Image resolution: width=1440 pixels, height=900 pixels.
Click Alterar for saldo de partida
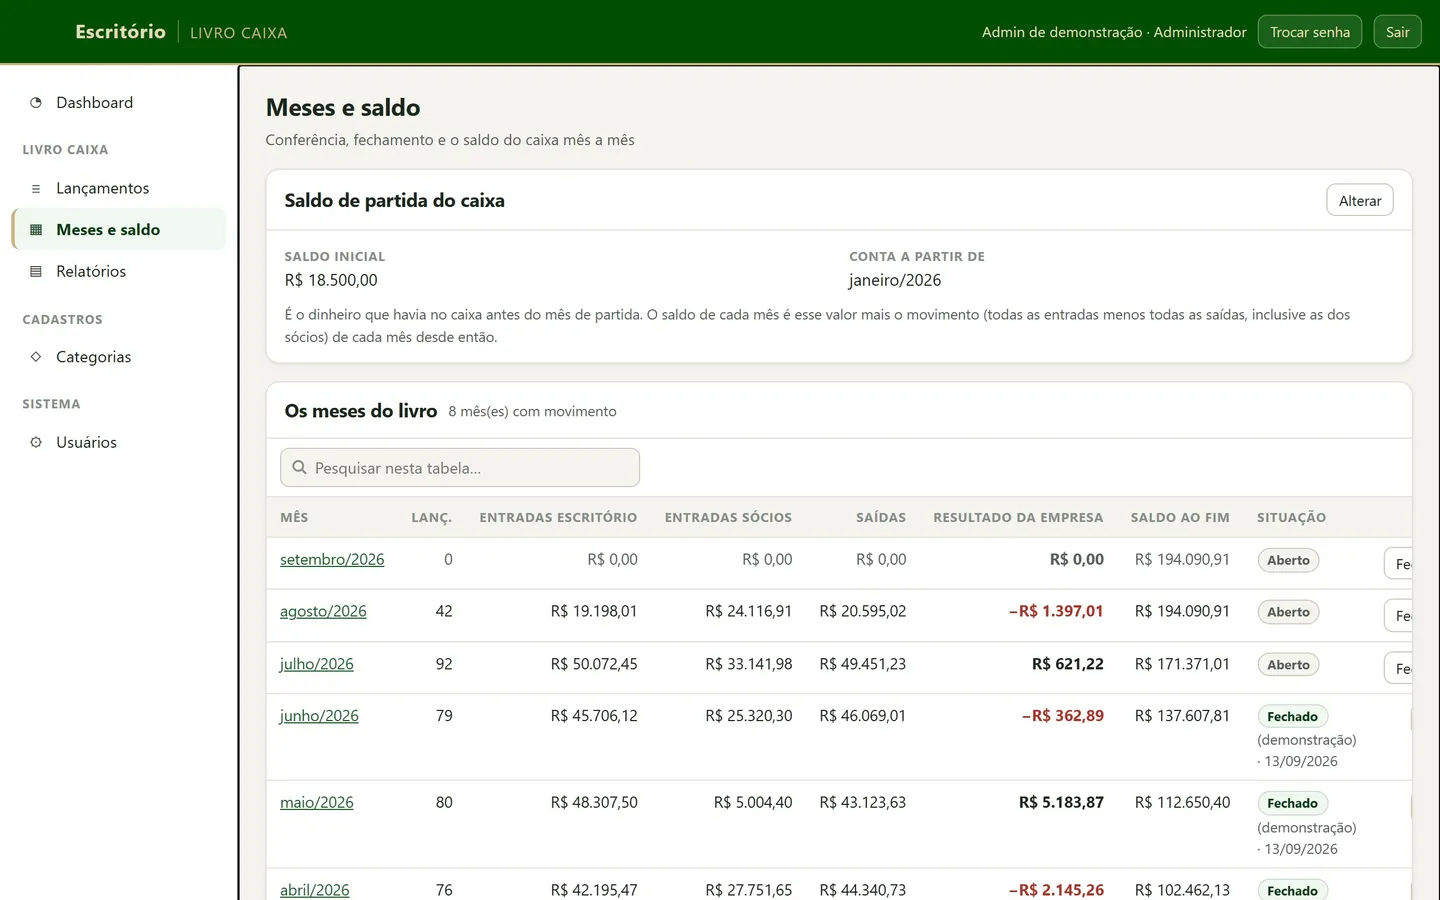pos(1360,200)
